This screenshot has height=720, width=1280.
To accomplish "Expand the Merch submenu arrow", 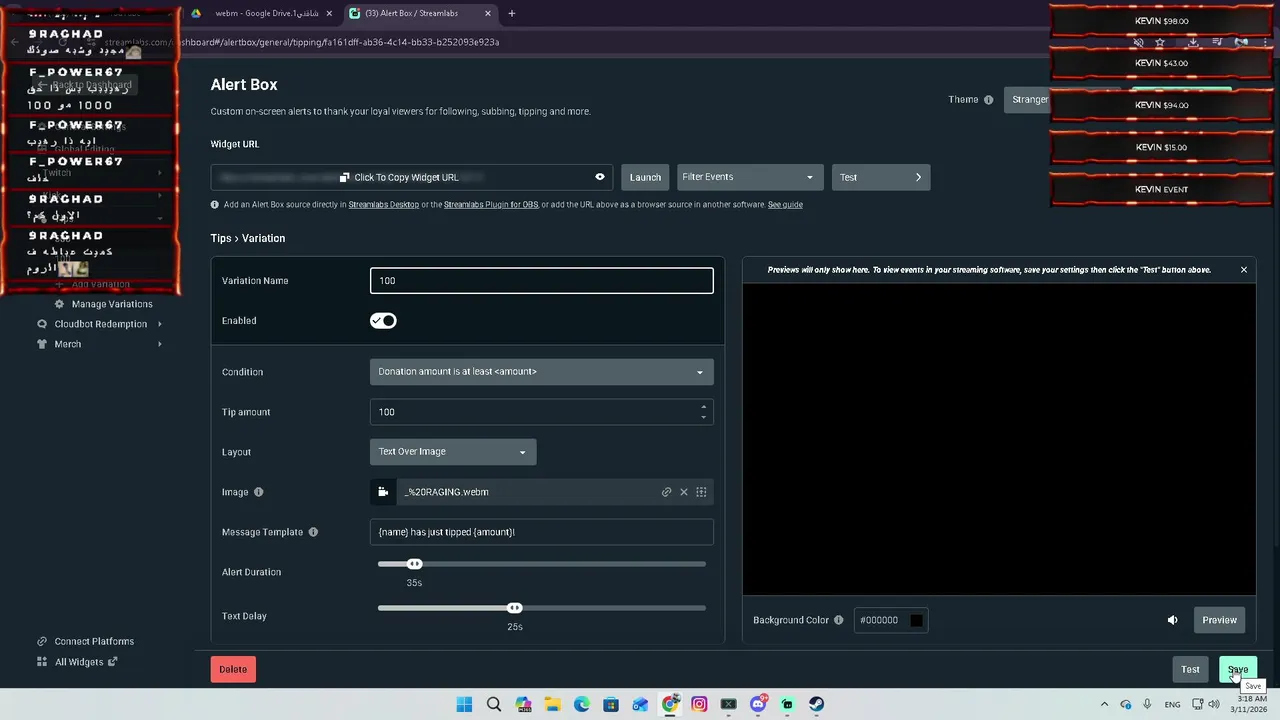I will click(159, 344).
